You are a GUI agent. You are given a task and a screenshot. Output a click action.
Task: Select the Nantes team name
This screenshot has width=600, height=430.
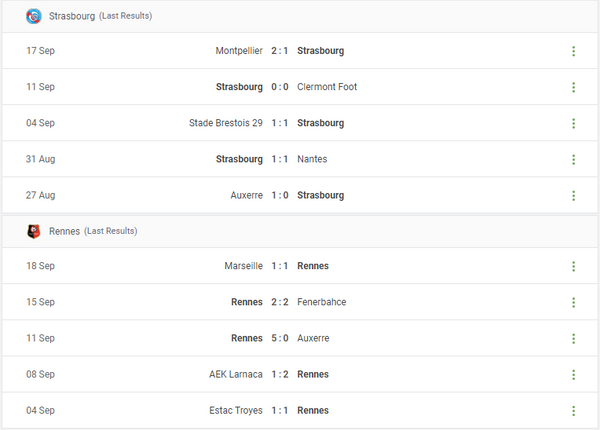click(312, 159)
